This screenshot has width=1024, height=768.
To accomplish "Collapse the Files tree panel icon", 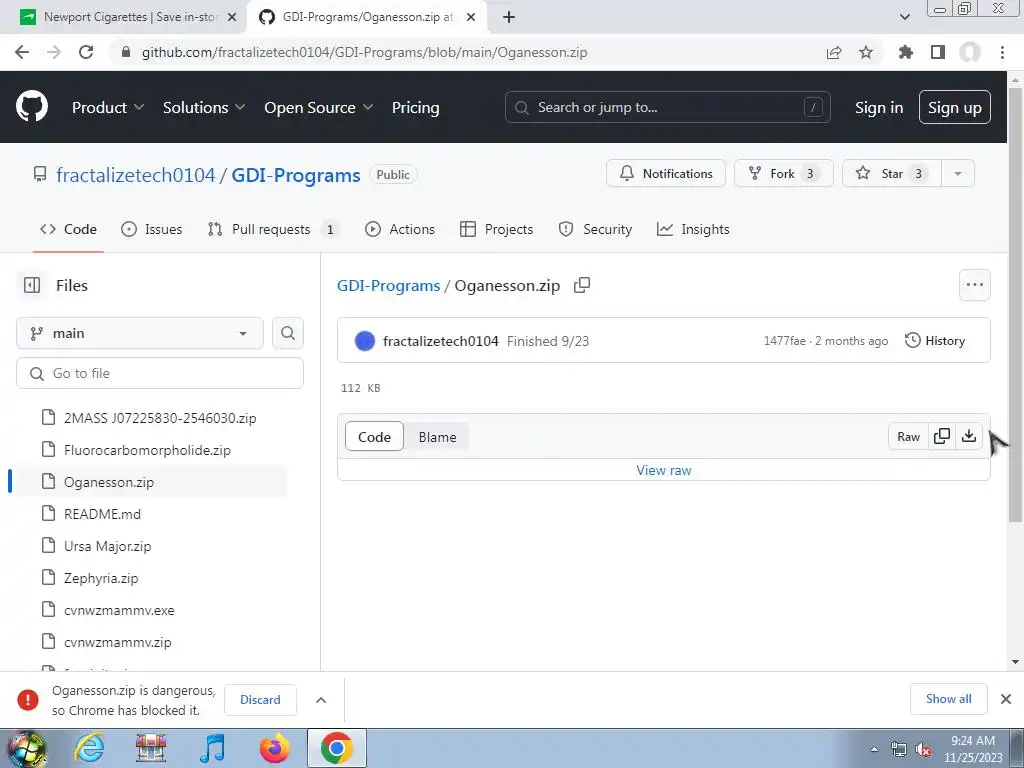I will [x=31, y=285].
